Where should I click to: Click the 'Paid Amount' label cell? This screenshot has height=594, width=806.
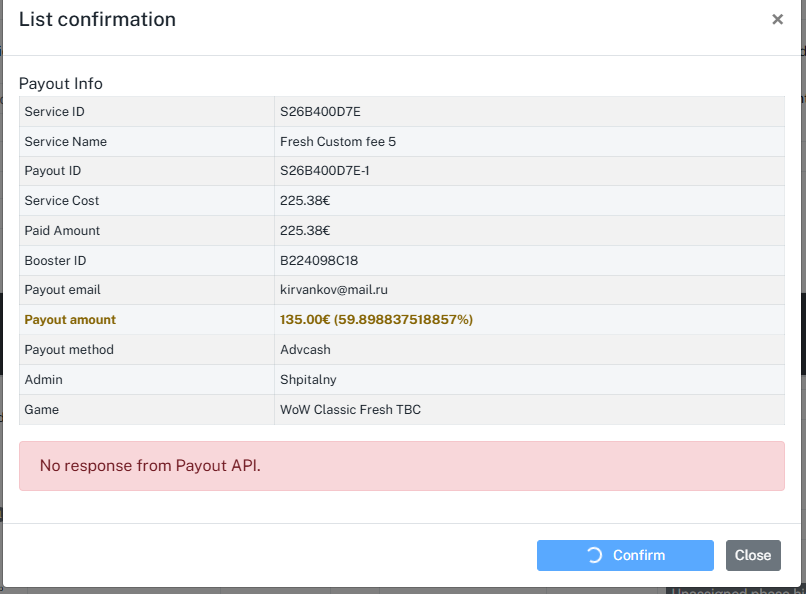click(147, 230)
